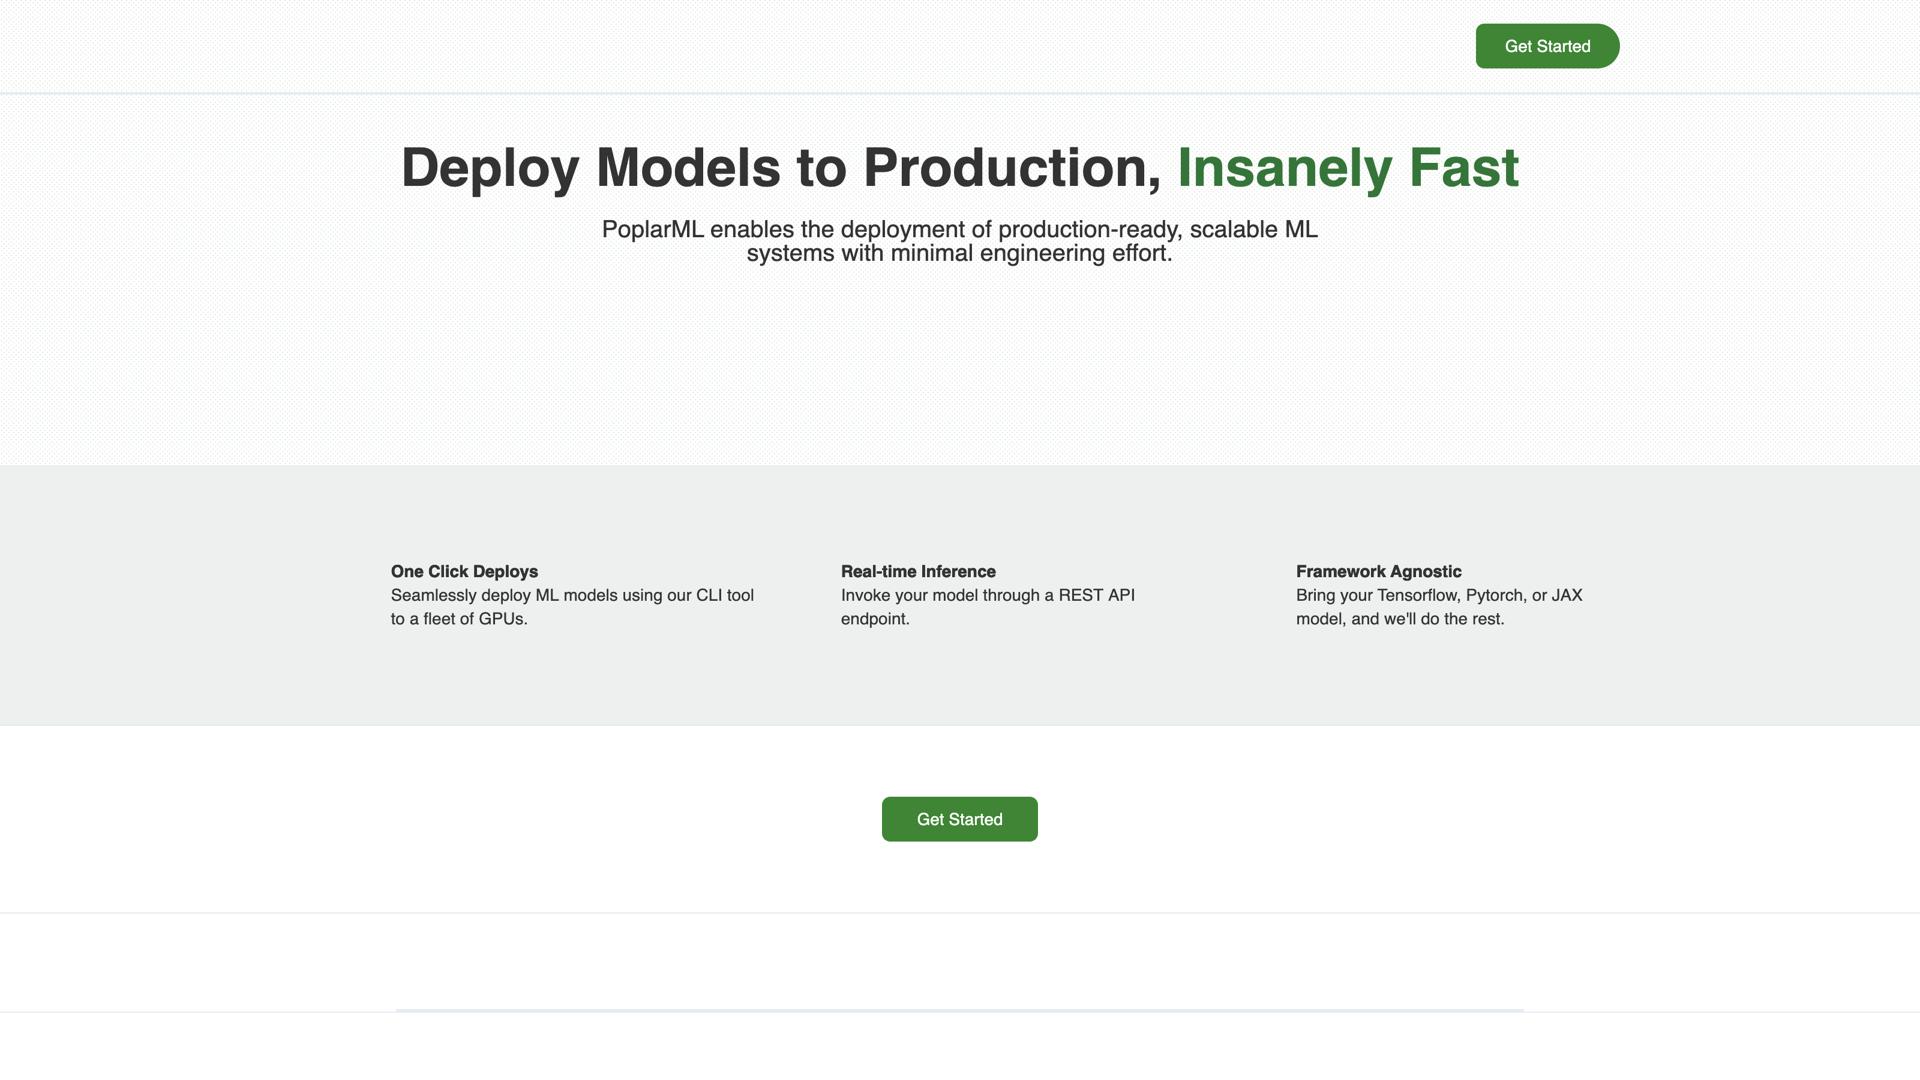Click the word 'PoplarML' in the subtitle
This screenshot has height=1080, width=1920.
[652, 230]
